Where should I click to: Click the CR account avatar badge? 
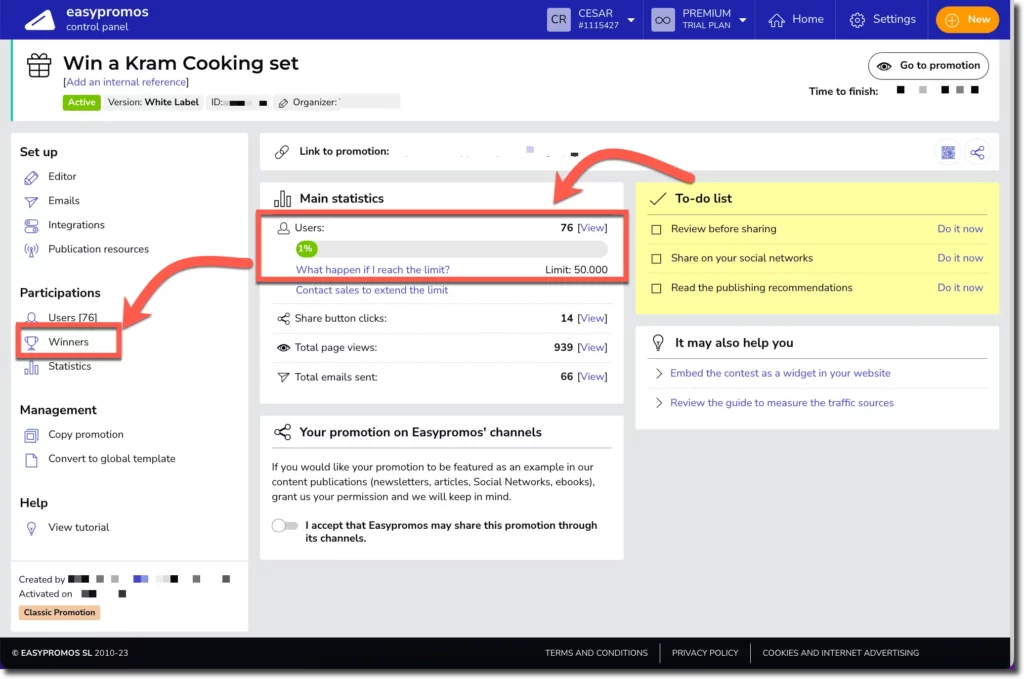click(x=558, y=20)
